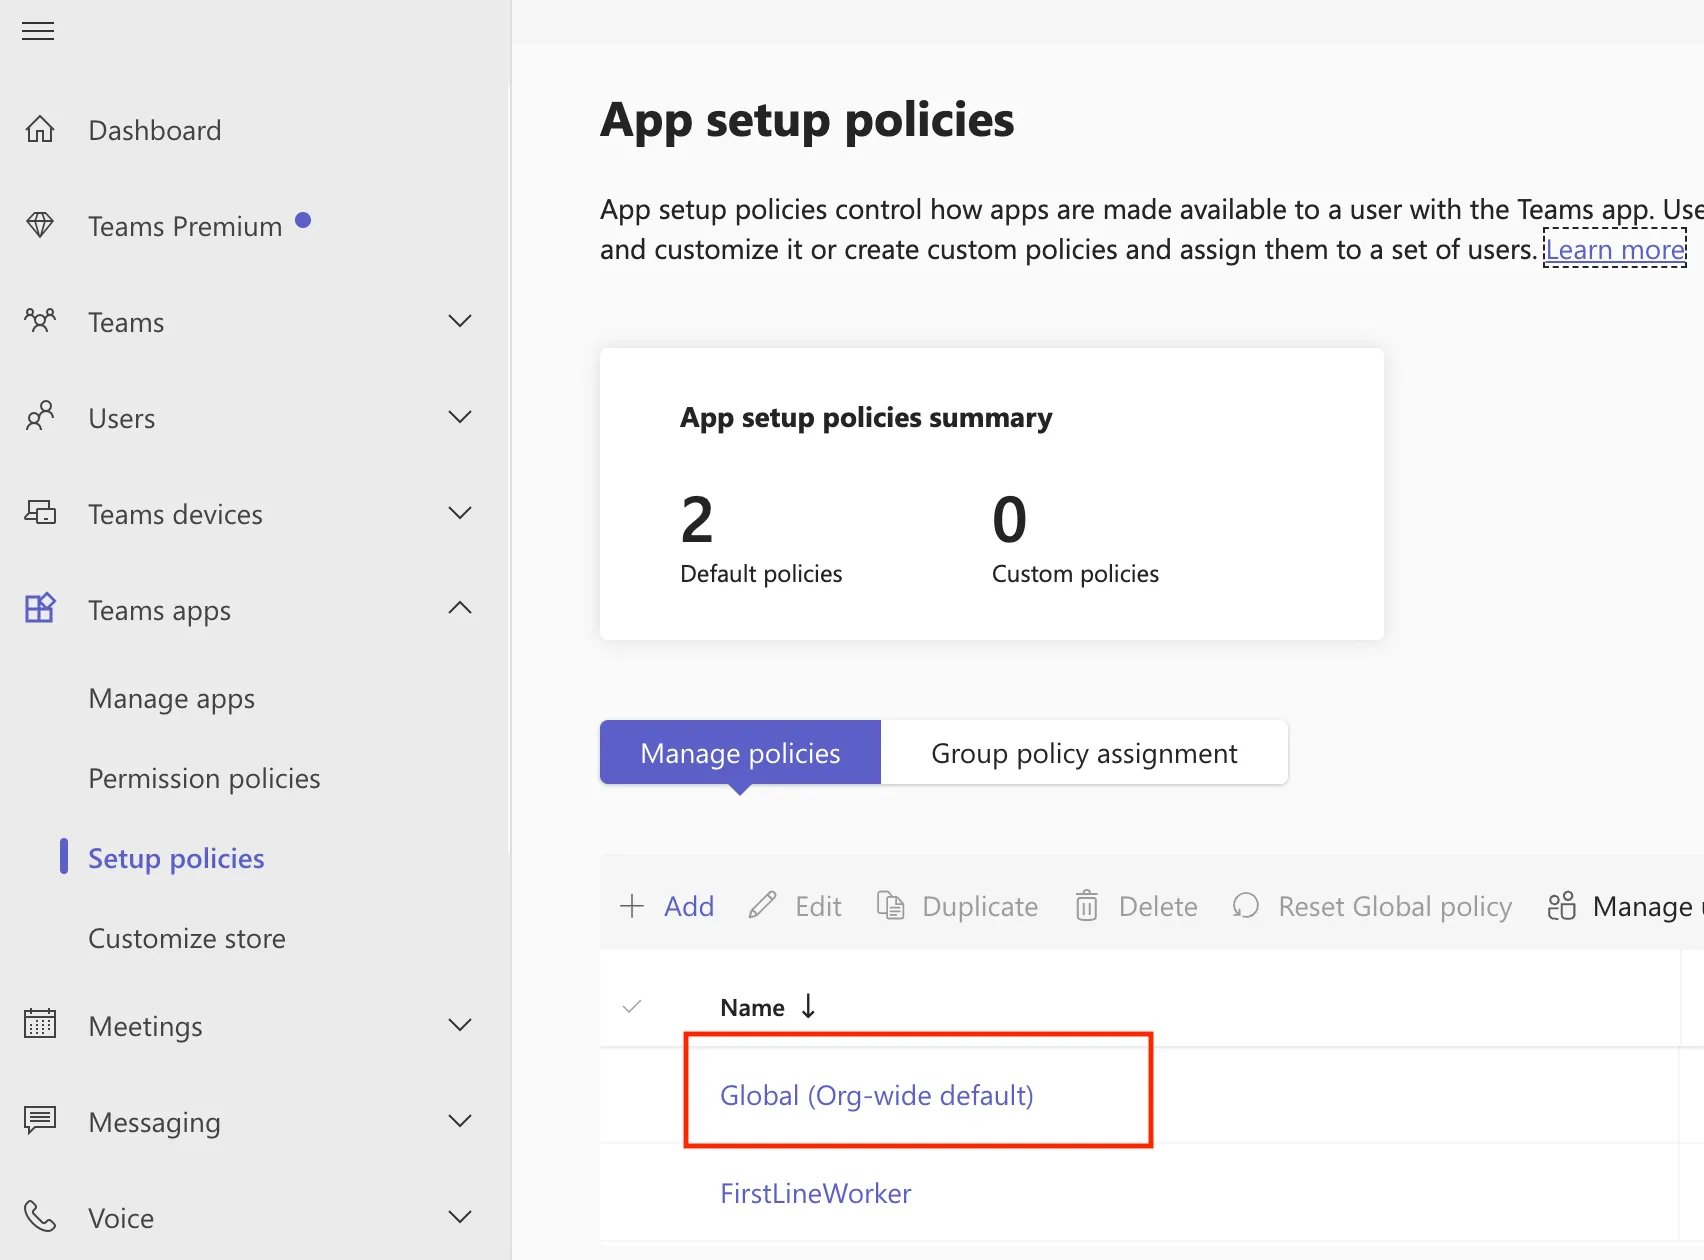Click the Manage users icon
The height and width of the screenshot is (1260, 1704).
point(1561,906)
